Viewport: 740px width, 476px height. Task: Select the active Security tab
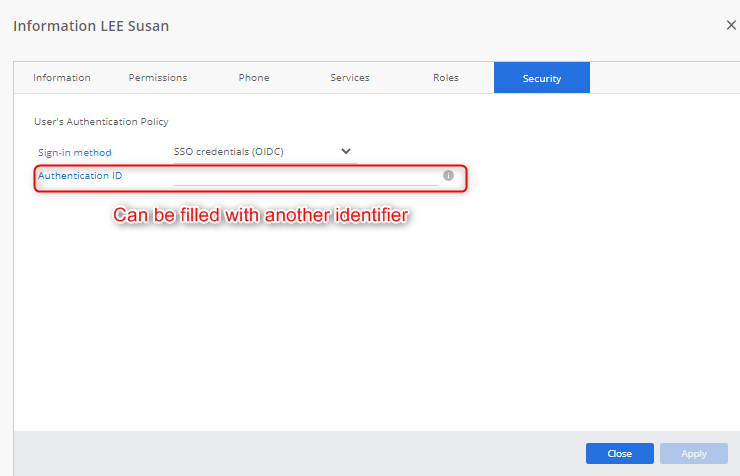tap(542, 78)
